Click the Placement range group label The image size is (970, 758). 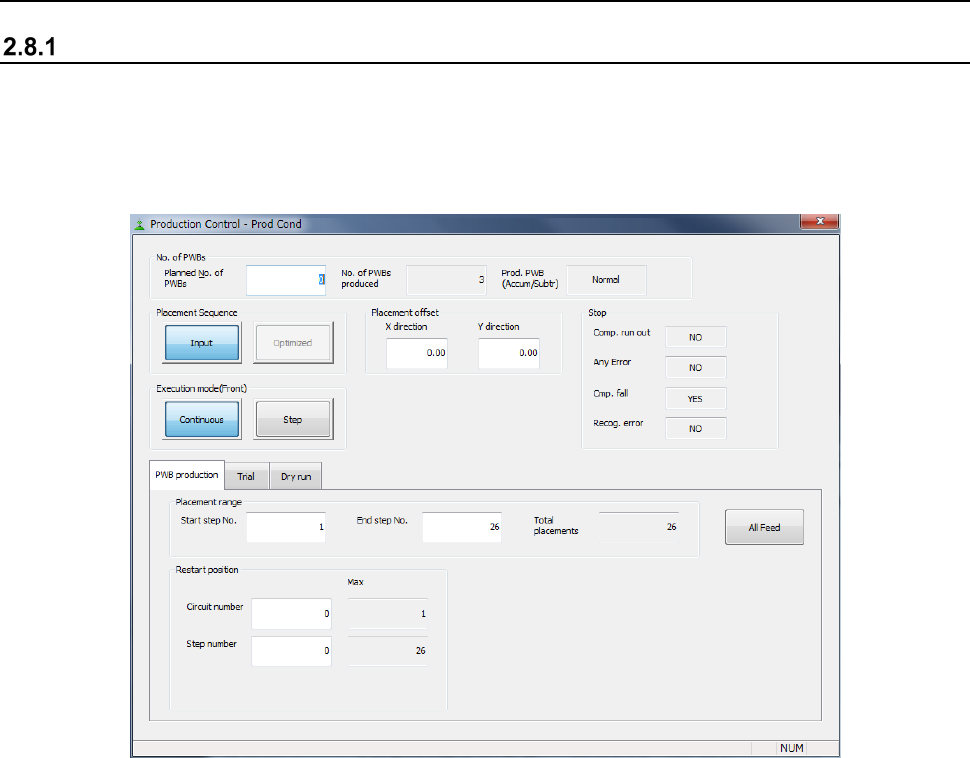(x=208, y=502)
